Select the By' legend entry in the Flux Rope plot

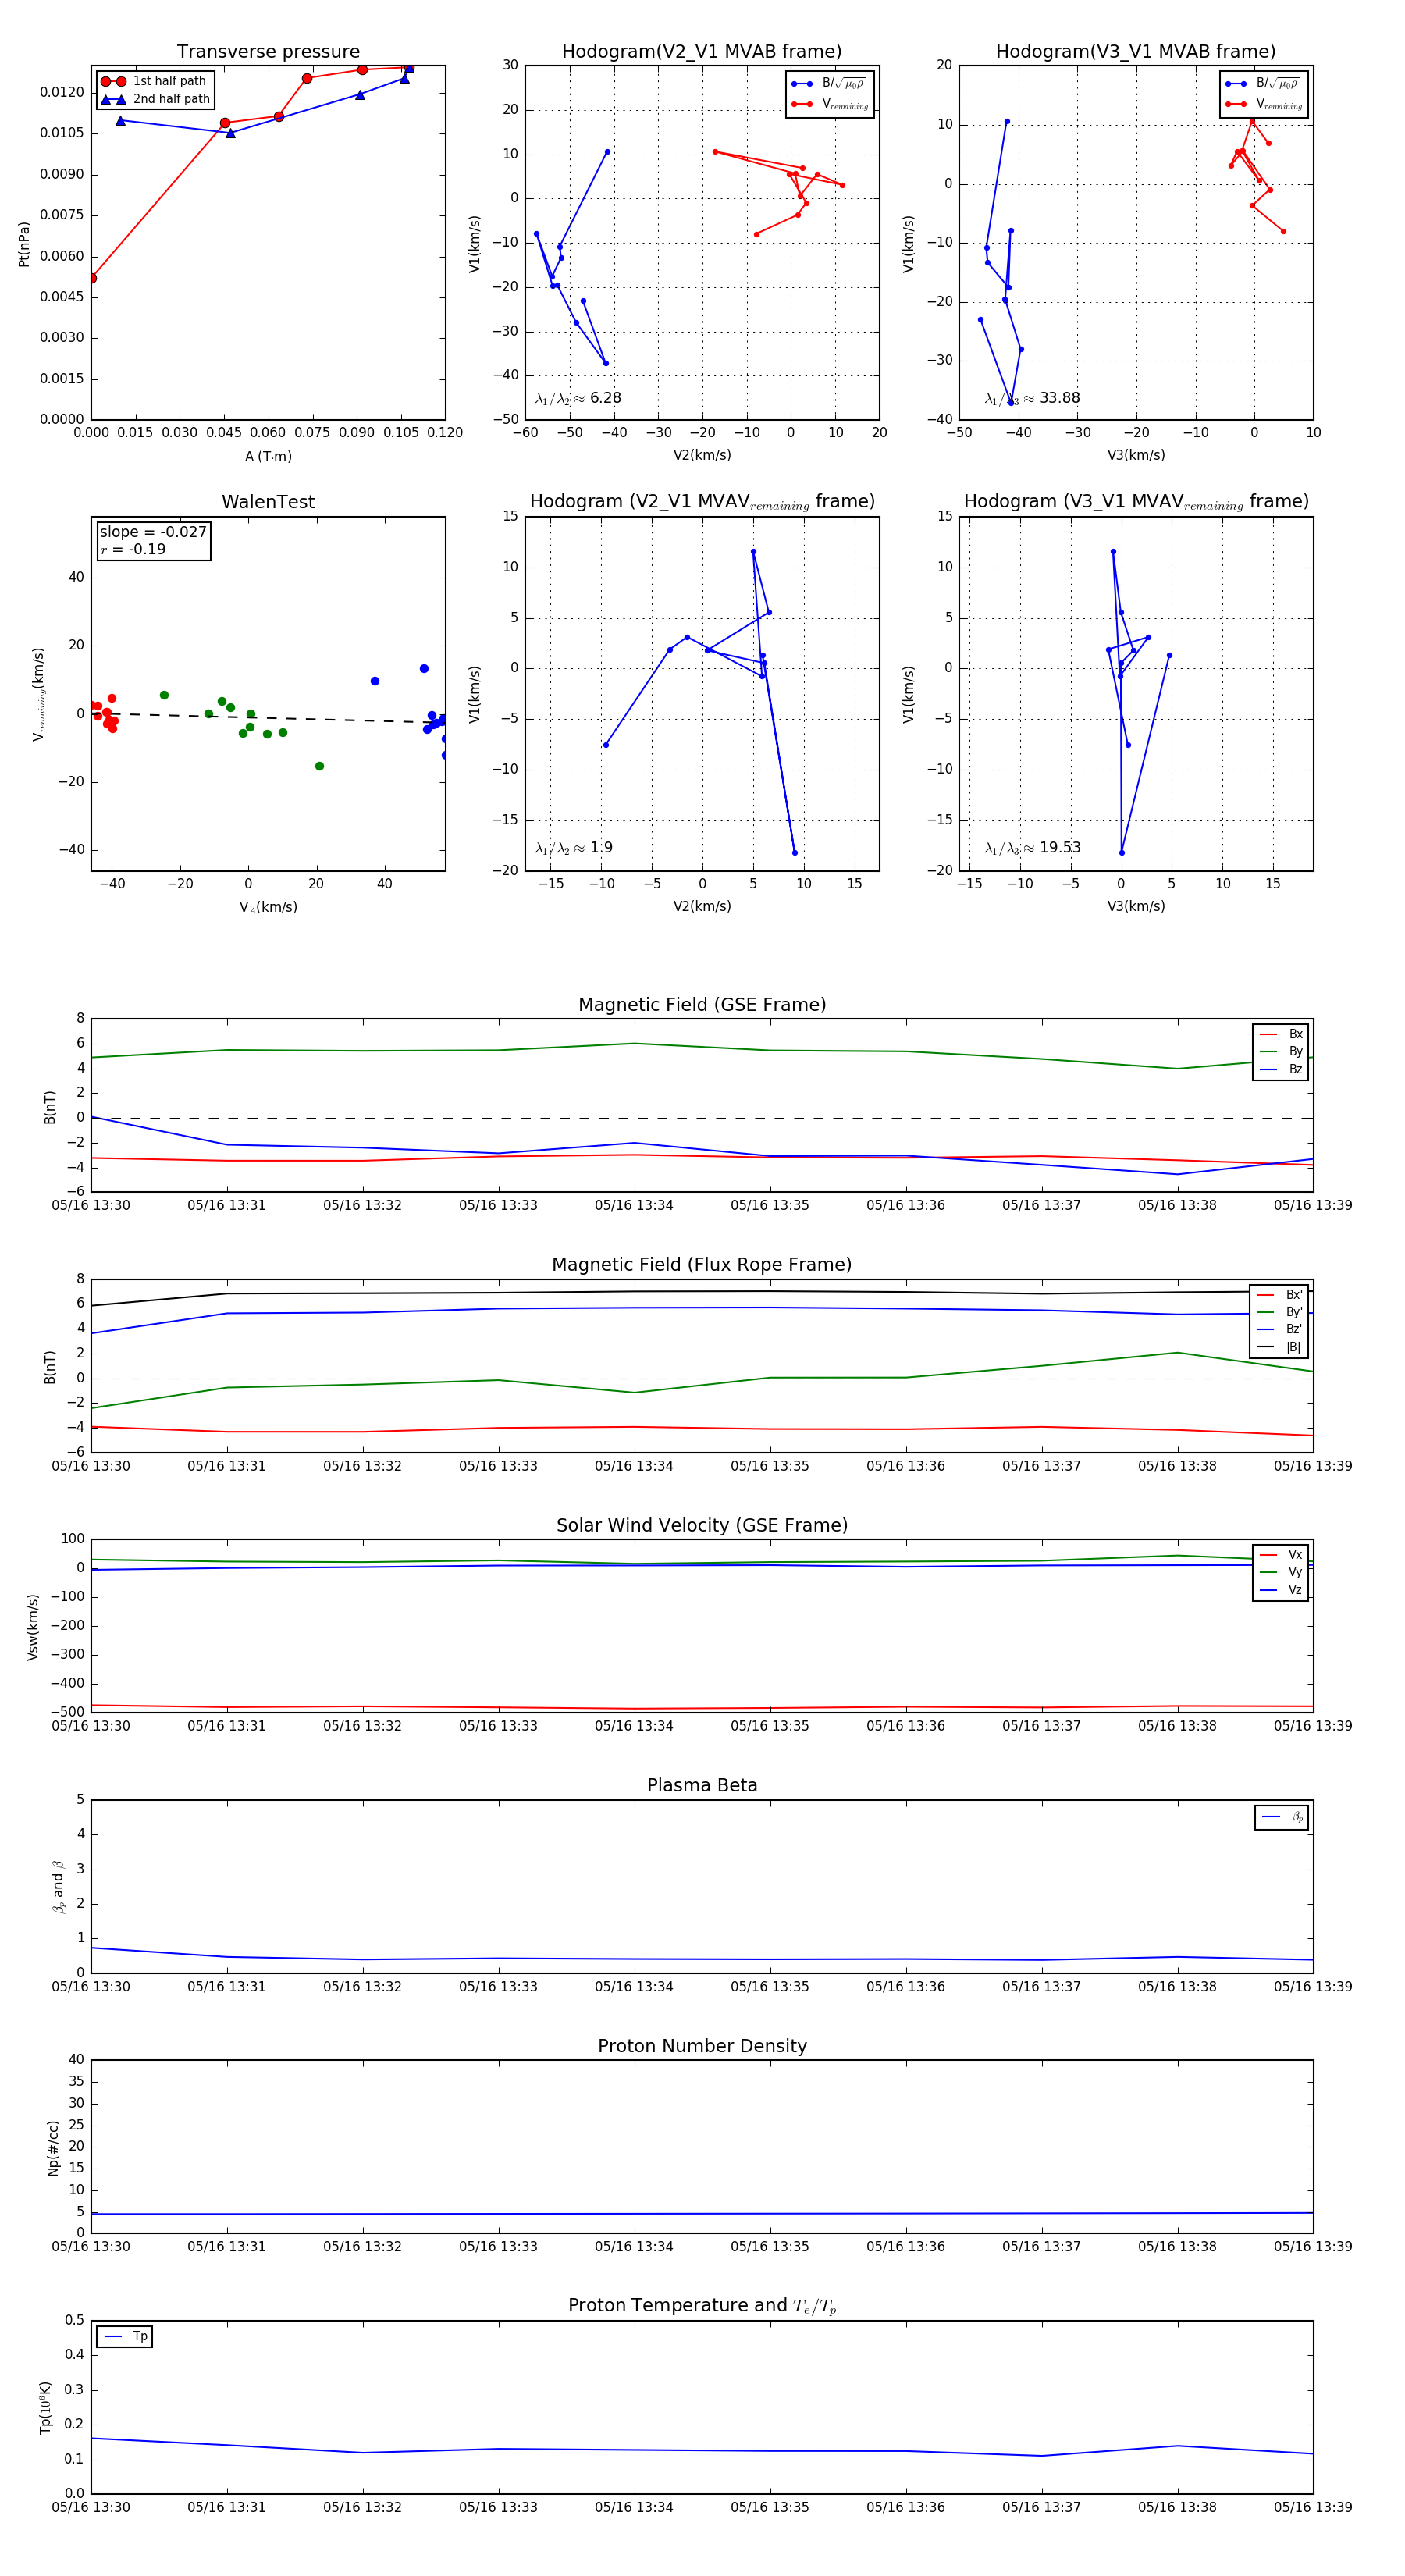(x=1279, y=1312)
